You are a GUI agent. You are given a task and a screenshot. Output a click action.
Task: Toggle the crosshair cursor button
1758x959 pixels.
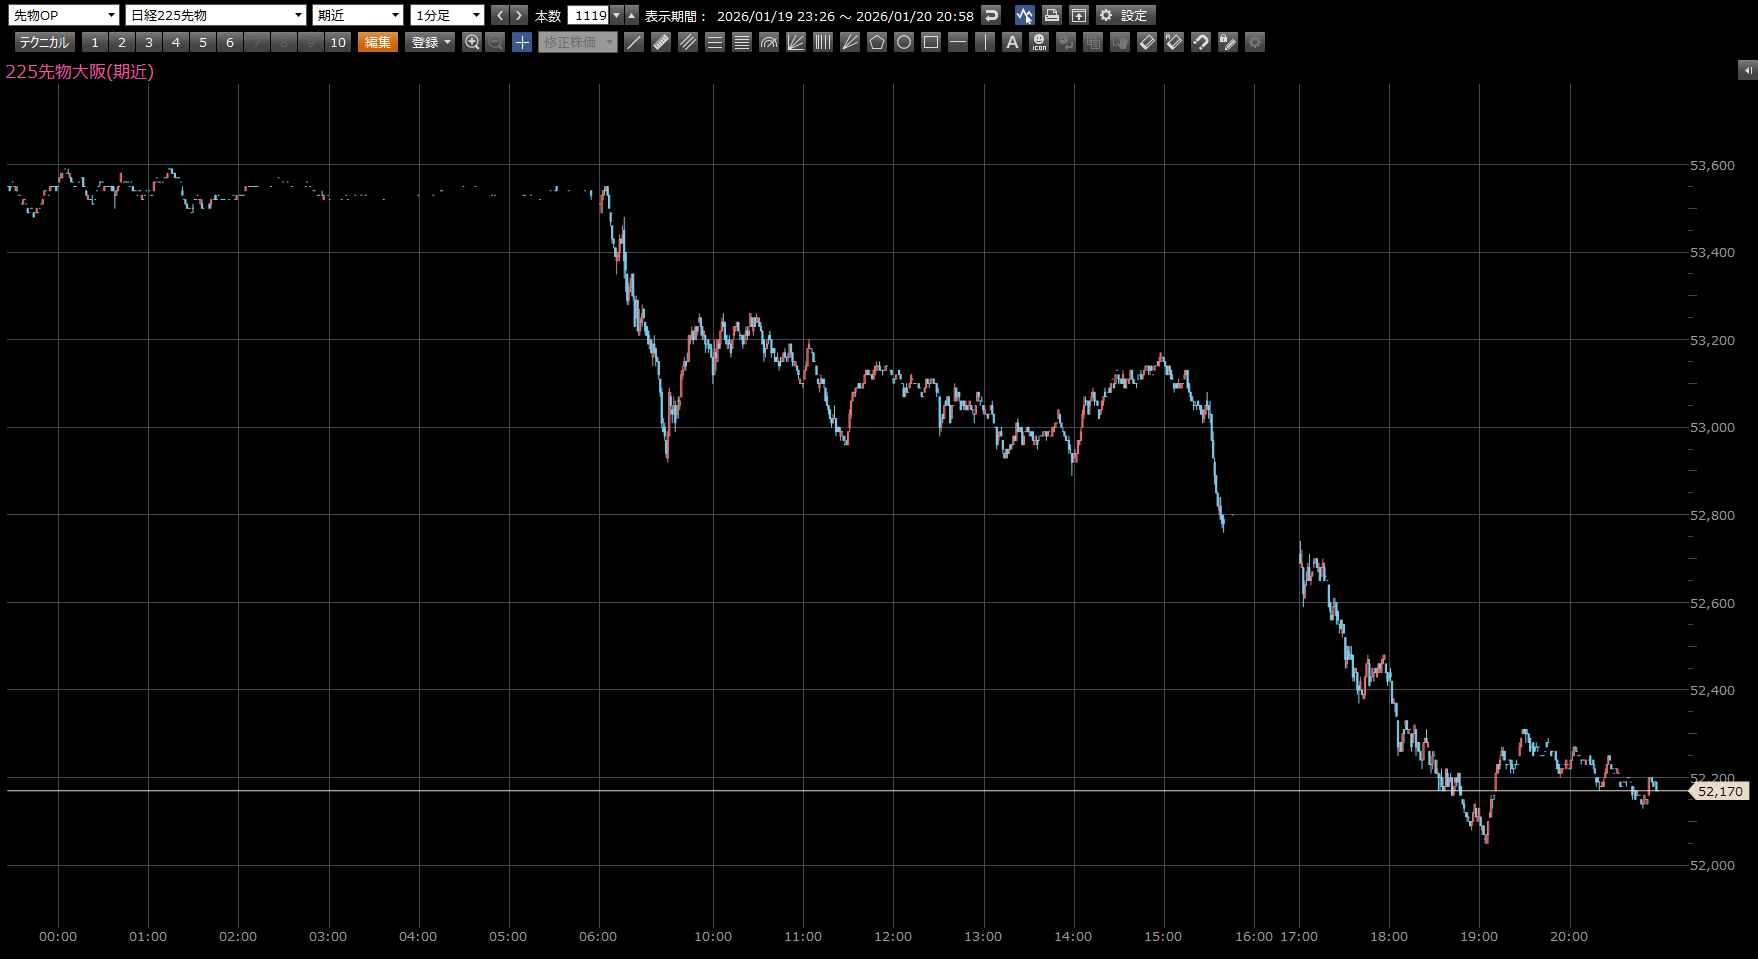coord(522,42)
